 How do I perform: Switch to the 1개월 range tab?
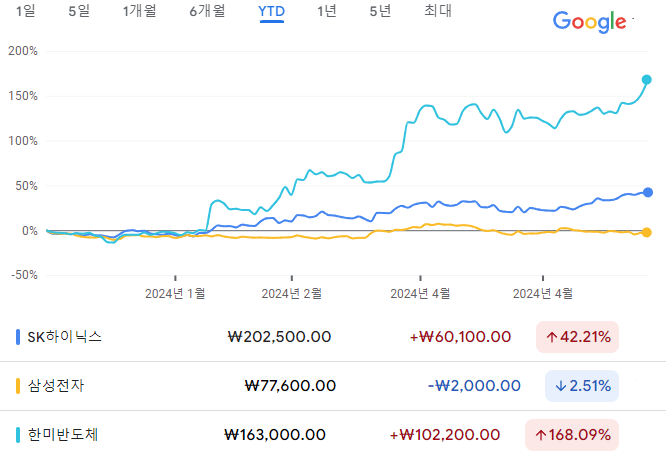tap(139, 11)
